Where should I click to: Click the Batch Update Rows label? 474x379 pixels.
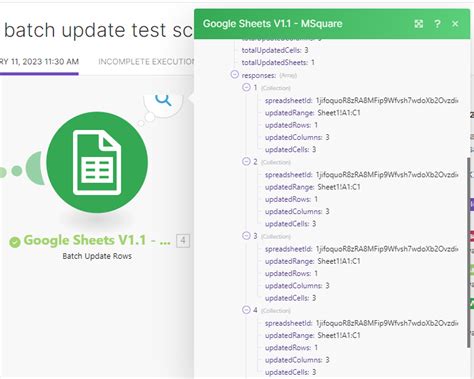coord(97,256)
